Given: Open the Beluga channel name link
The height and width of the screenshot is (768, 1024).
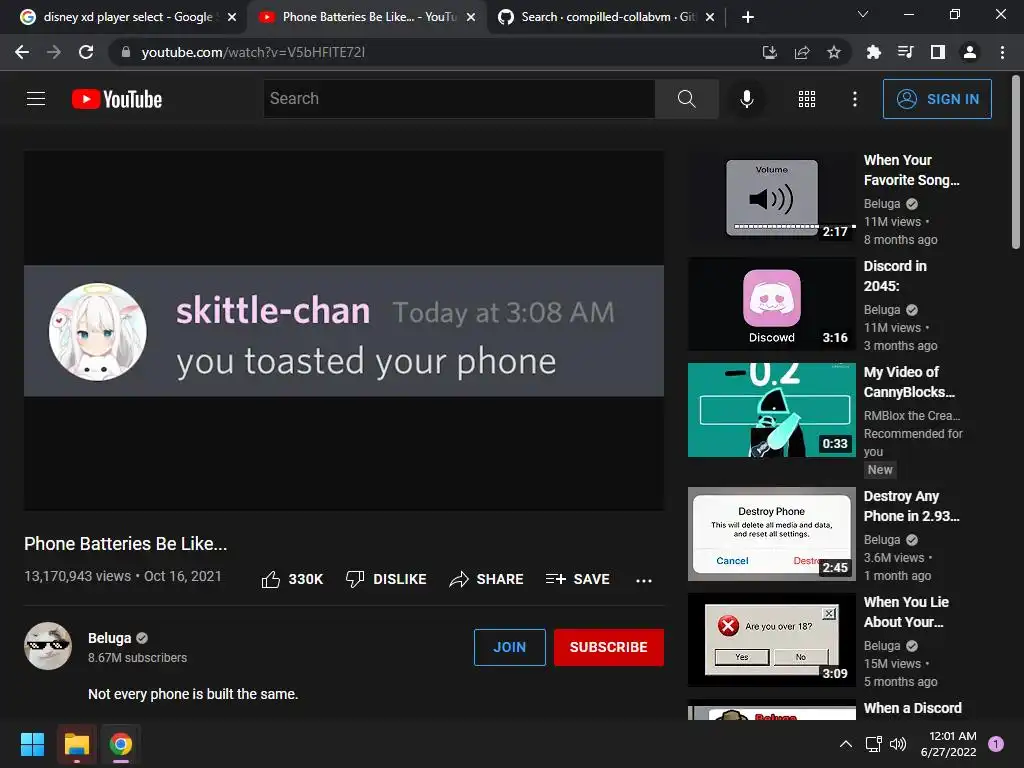Looking at the screenshot, I should coord(110,638).
